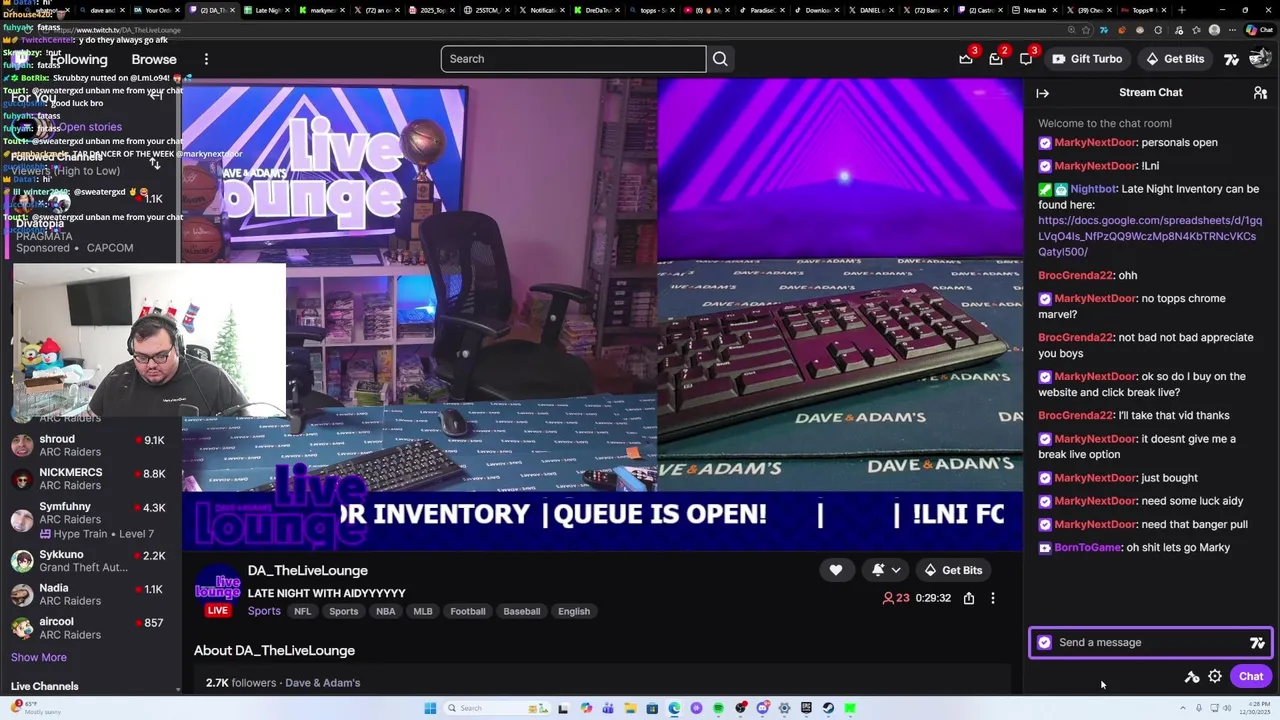The width and height of the screenshot is (1280, 720).
Task: Select the NBA tag
Action: pos(385,611)
